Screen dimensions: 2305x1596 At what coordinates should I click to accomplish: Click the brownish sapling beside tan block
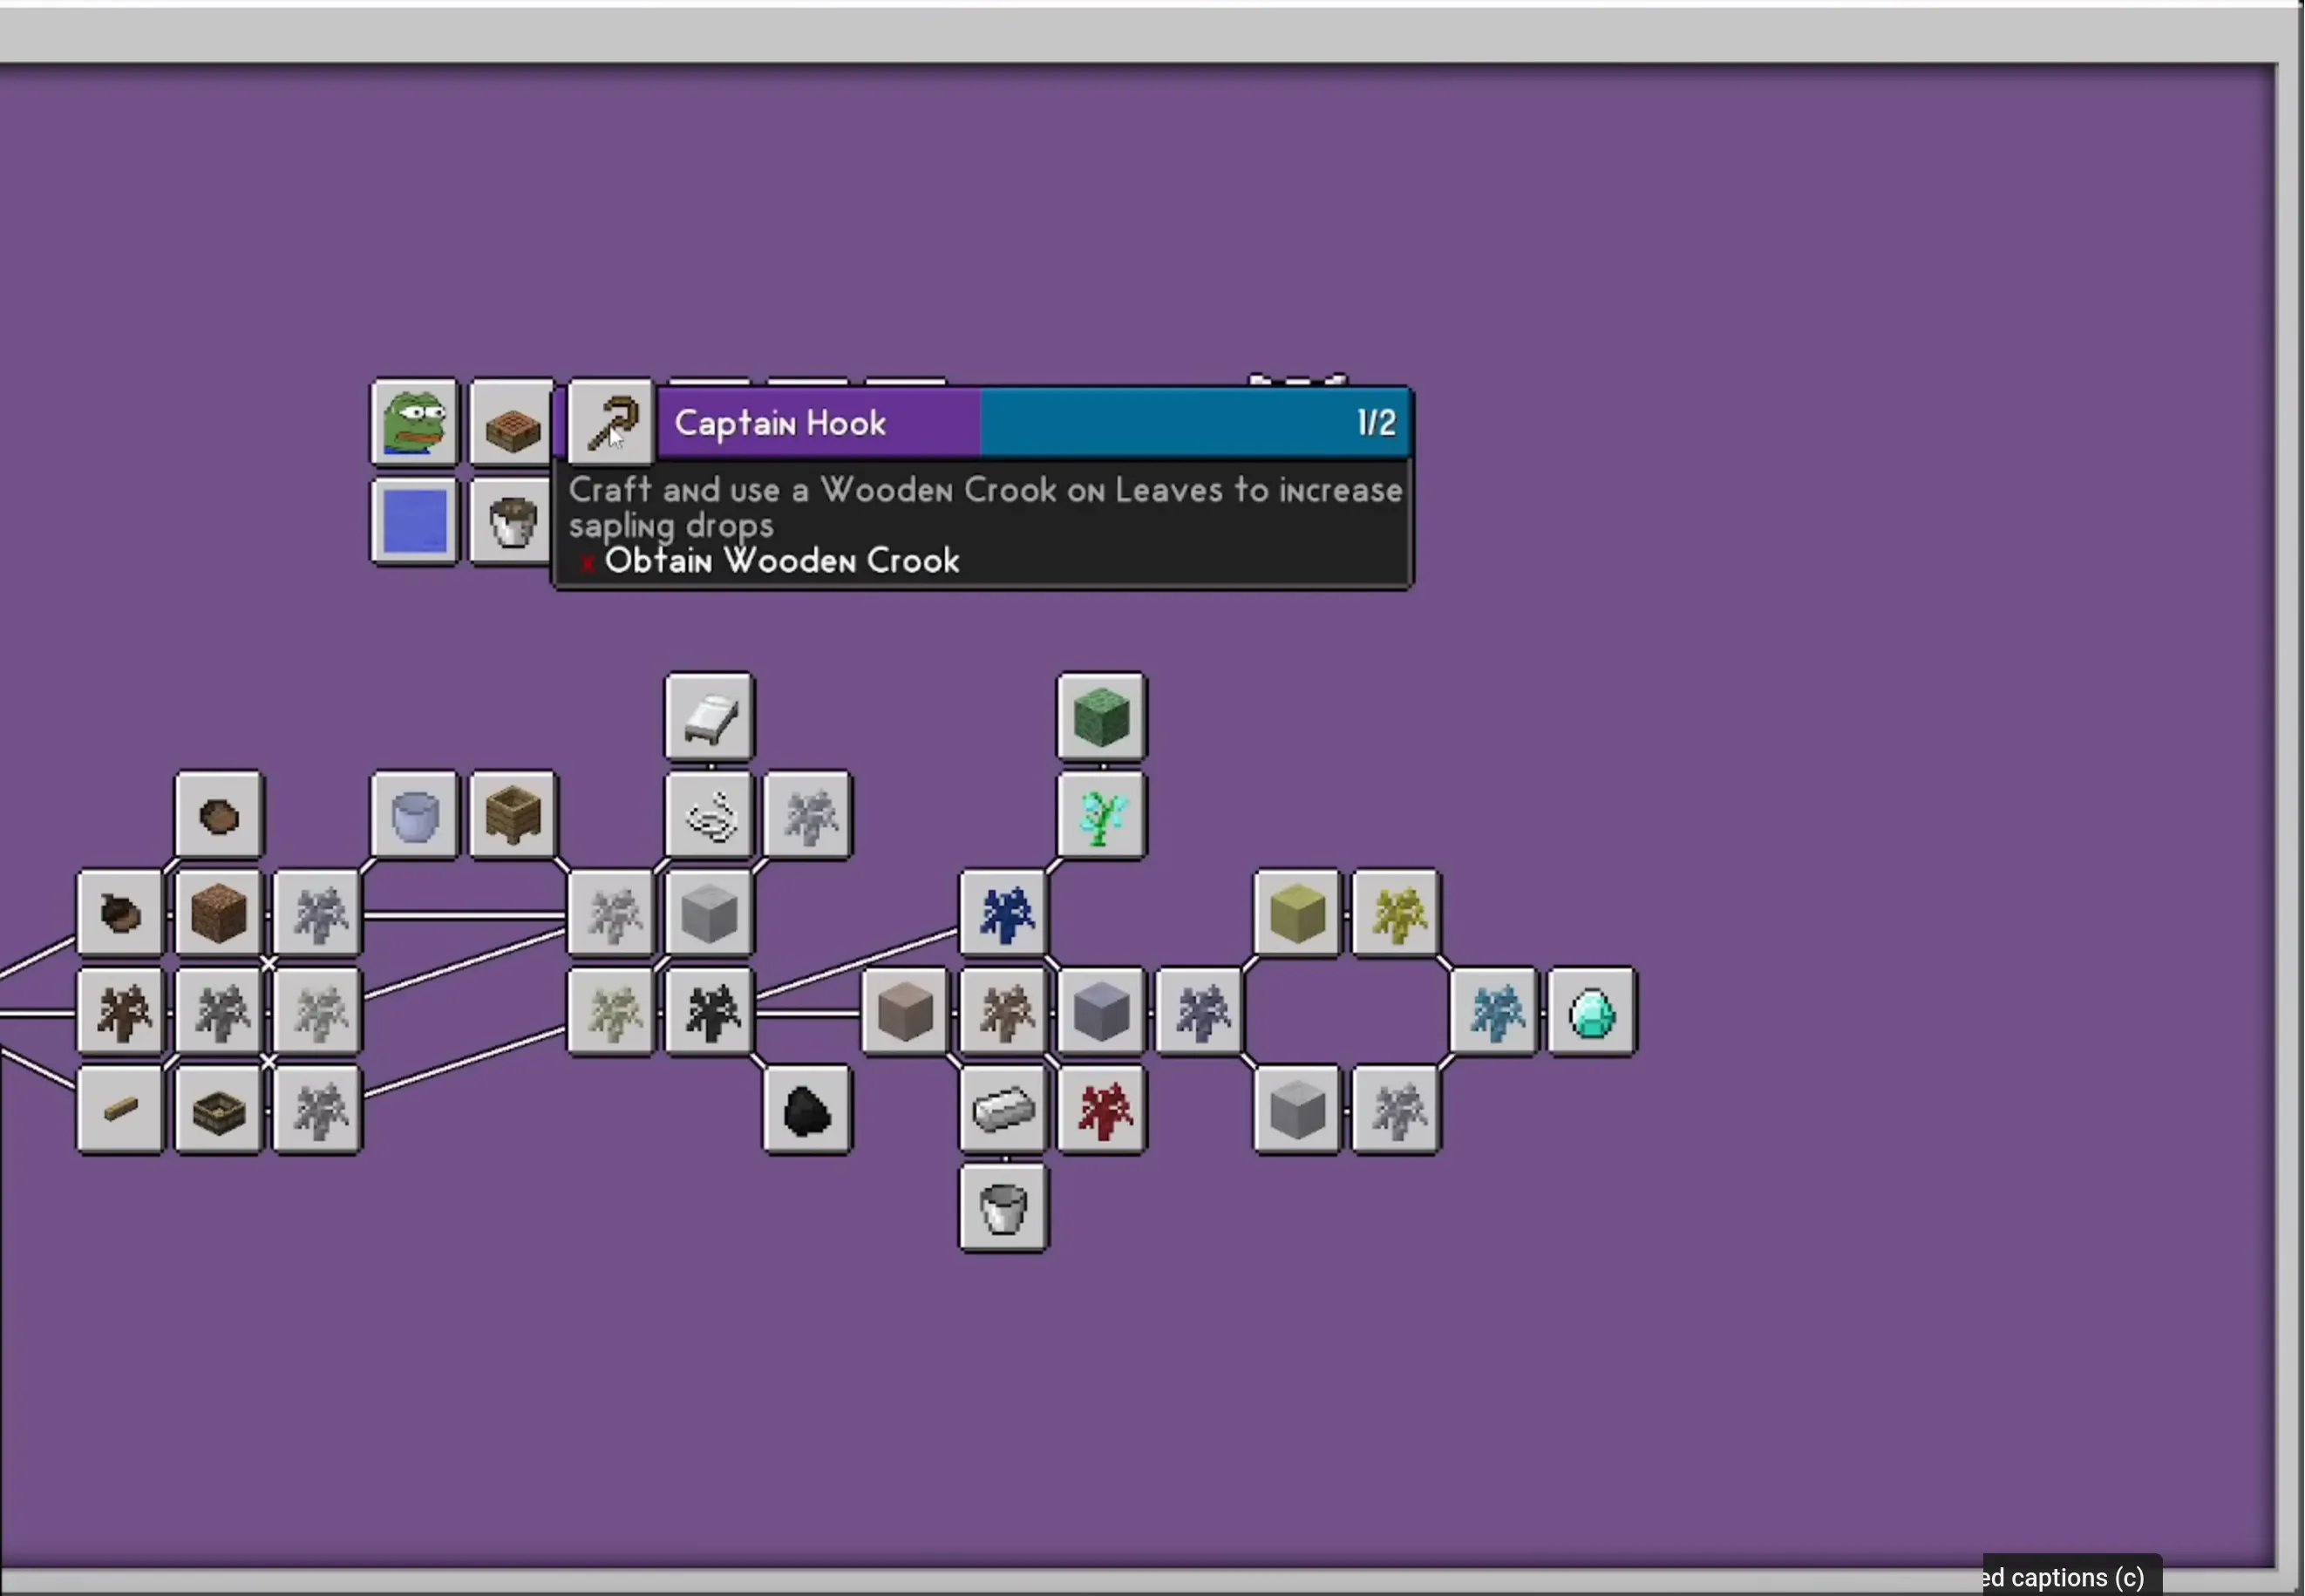pos(1003,1011)
